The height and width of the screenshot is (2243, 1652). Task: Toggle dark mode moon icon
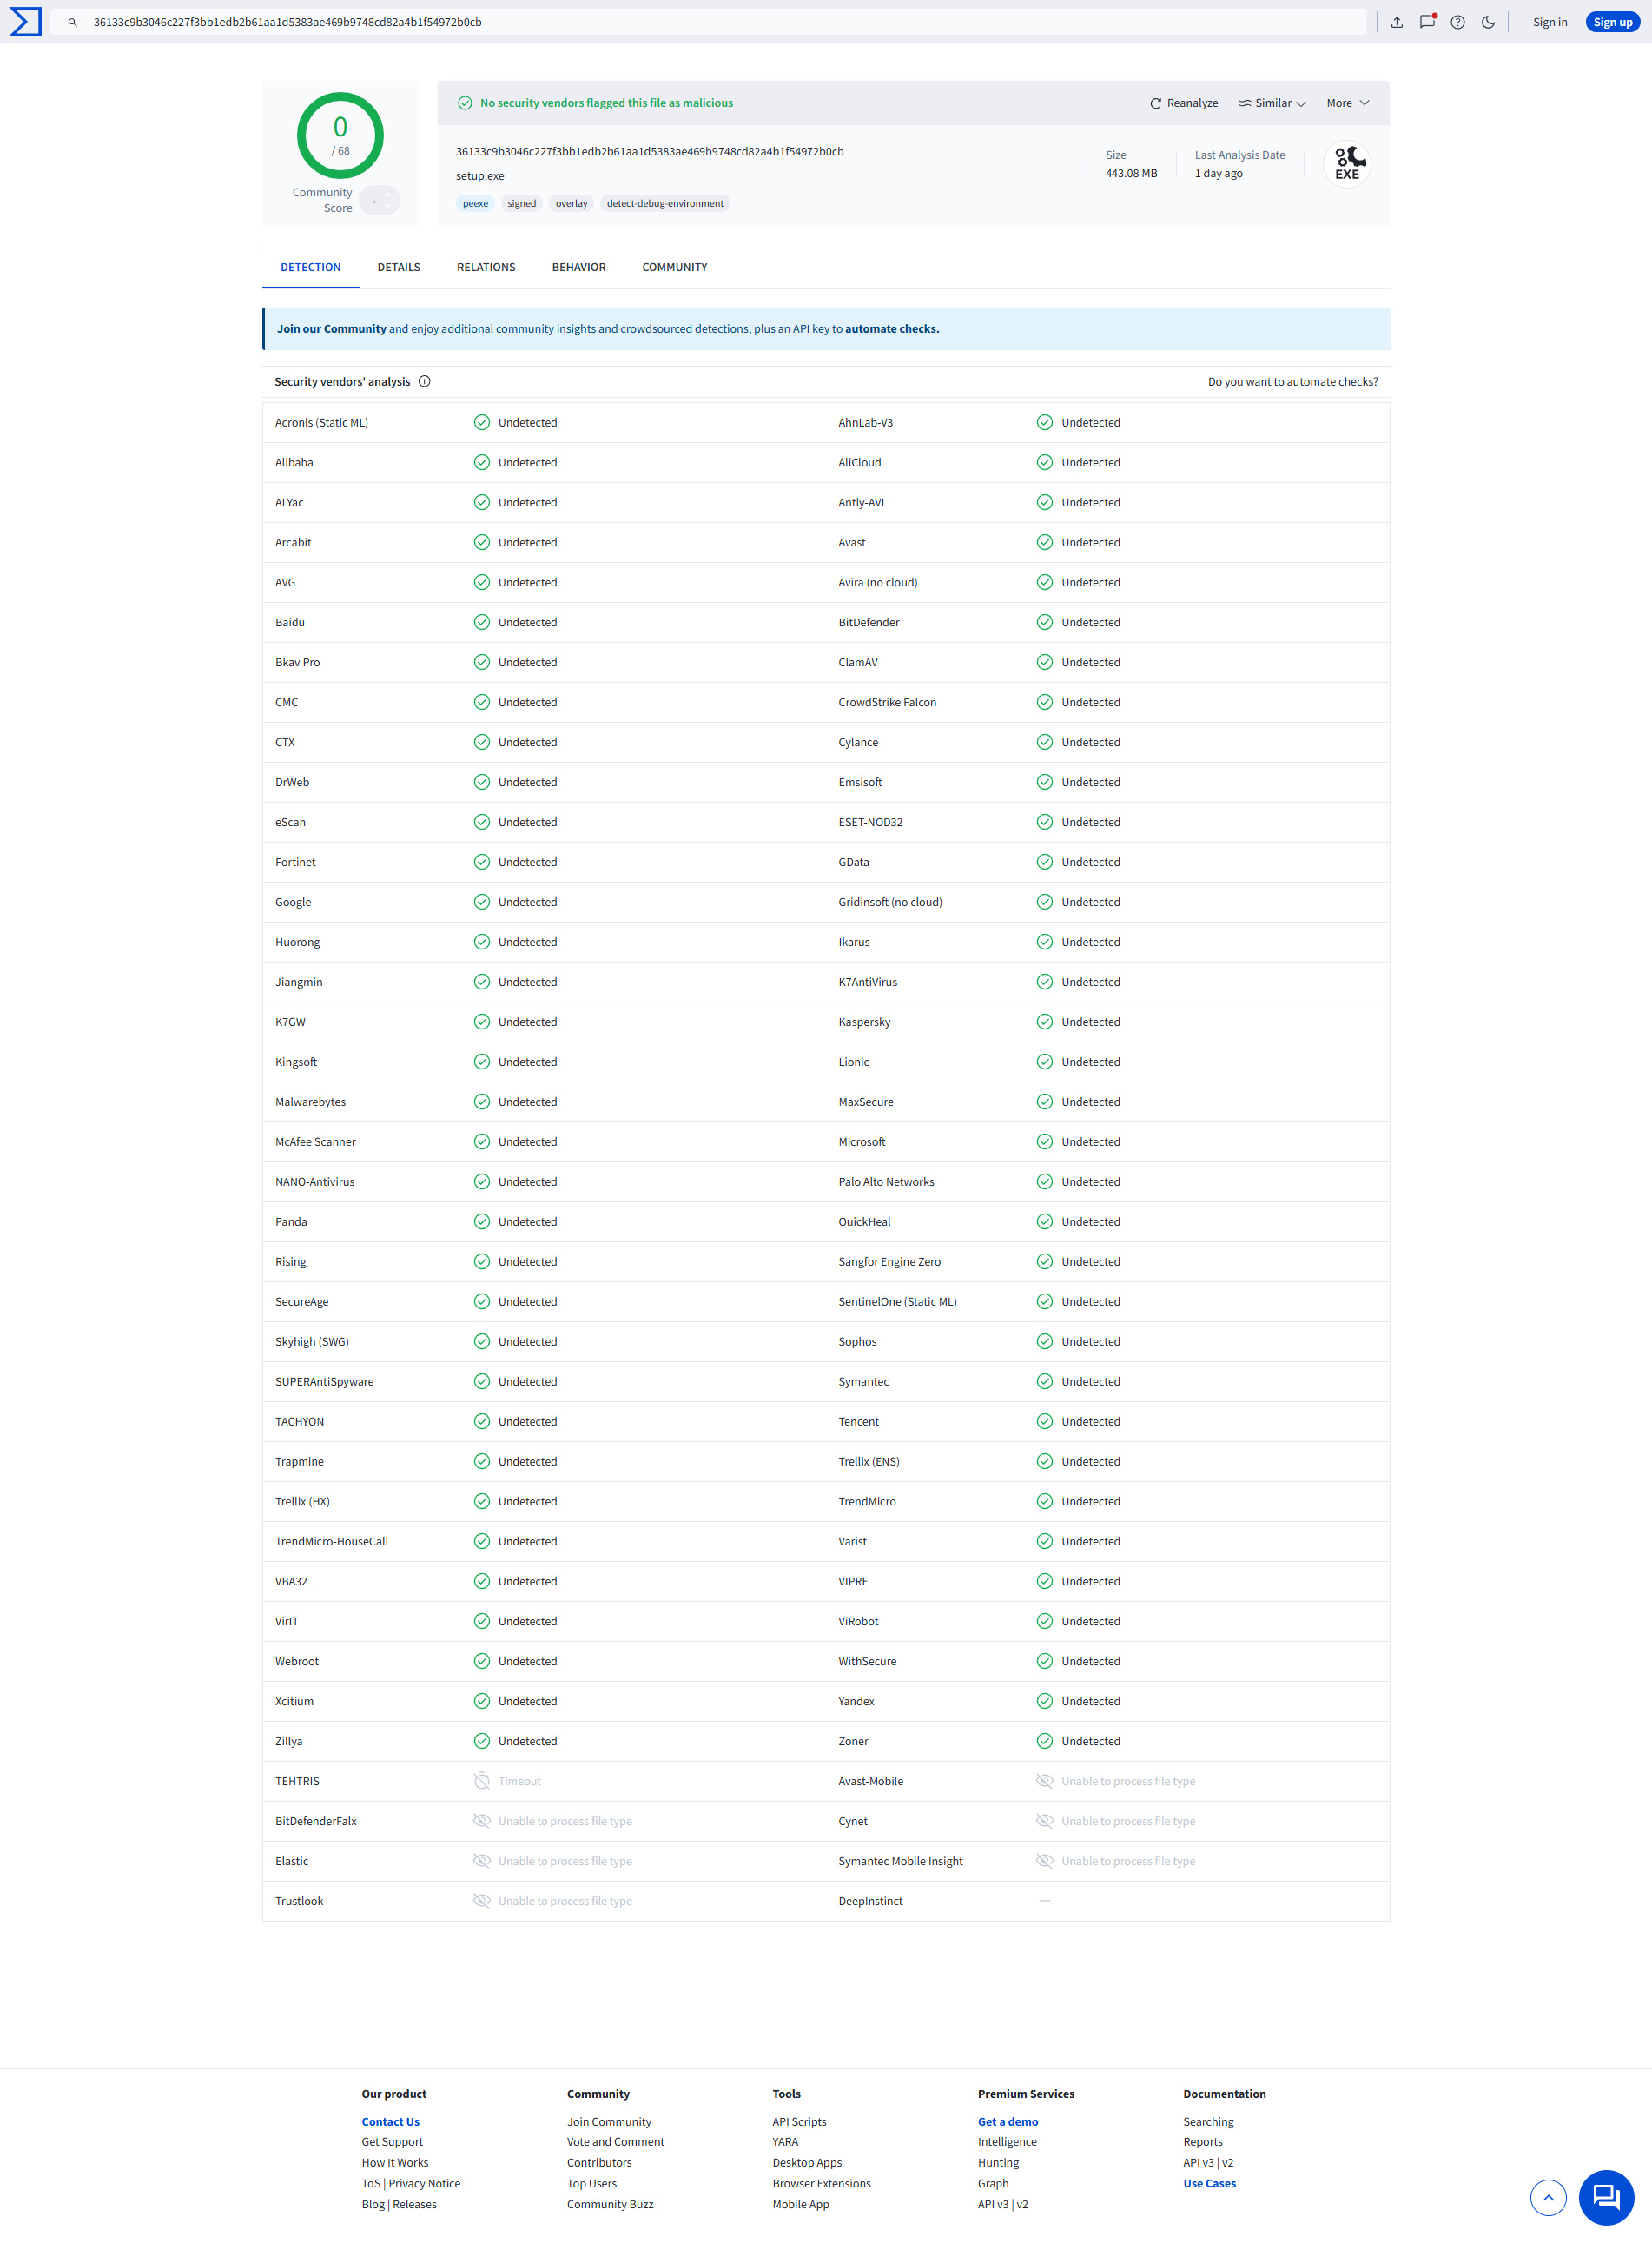click(x=1488, y=22)
